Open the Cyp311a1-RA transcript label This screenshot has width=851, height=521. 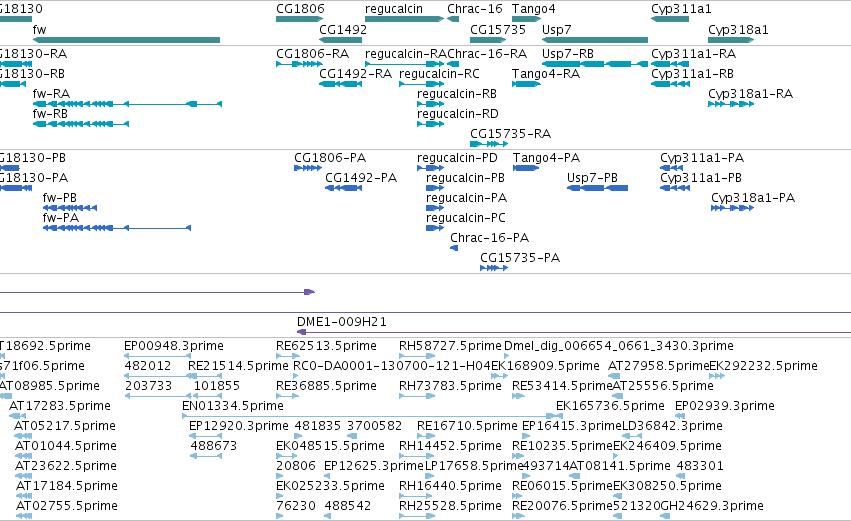(694, 54)
